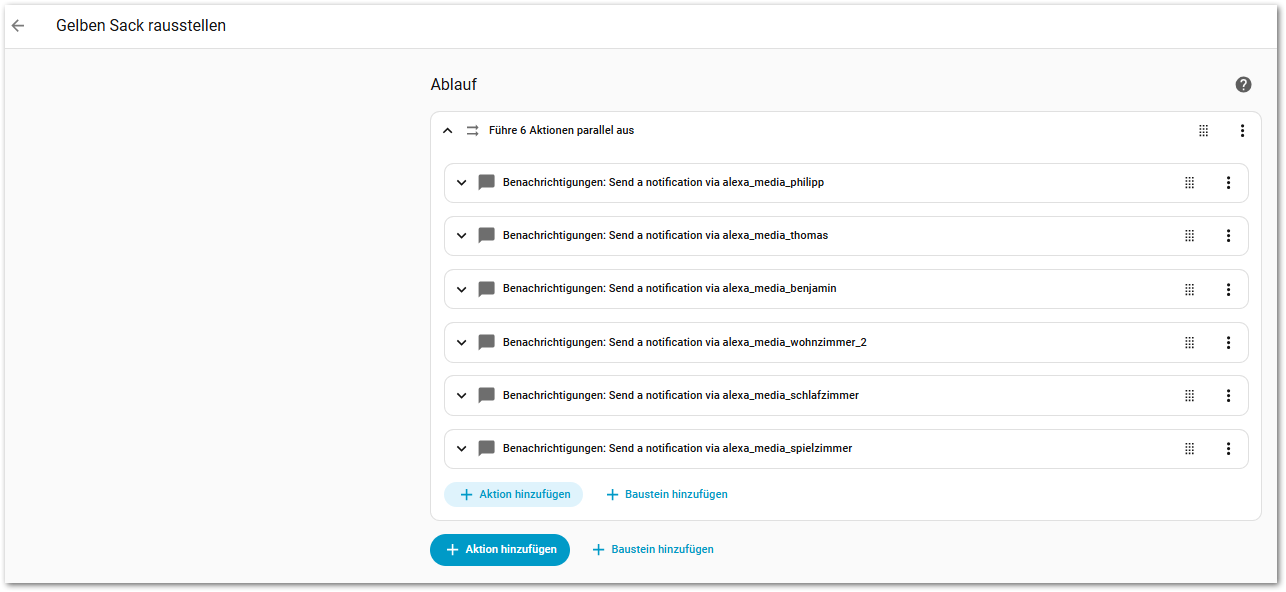Open the help icon beside Ablauf
1286x592 pixels.
pos(1243,85)
